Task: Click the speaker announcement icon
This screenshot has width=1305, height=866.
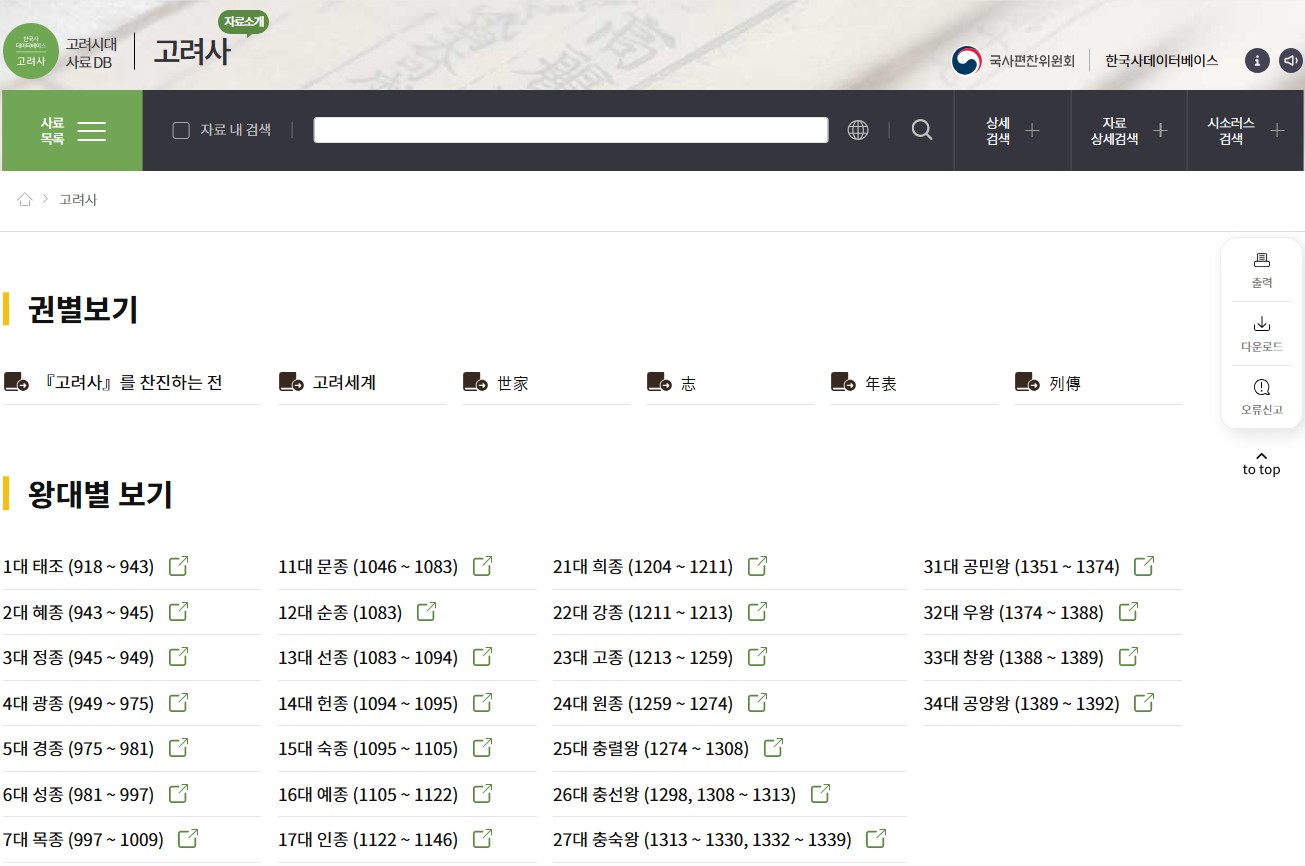Action: coord(1290,61)
